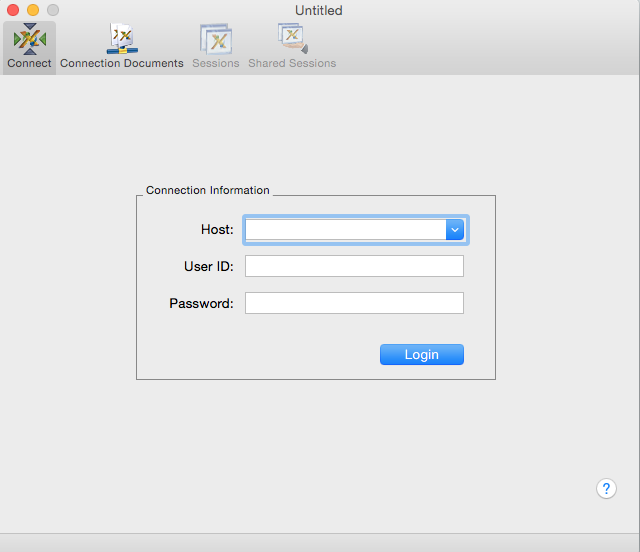Click the Password: label

coord(201,303)
